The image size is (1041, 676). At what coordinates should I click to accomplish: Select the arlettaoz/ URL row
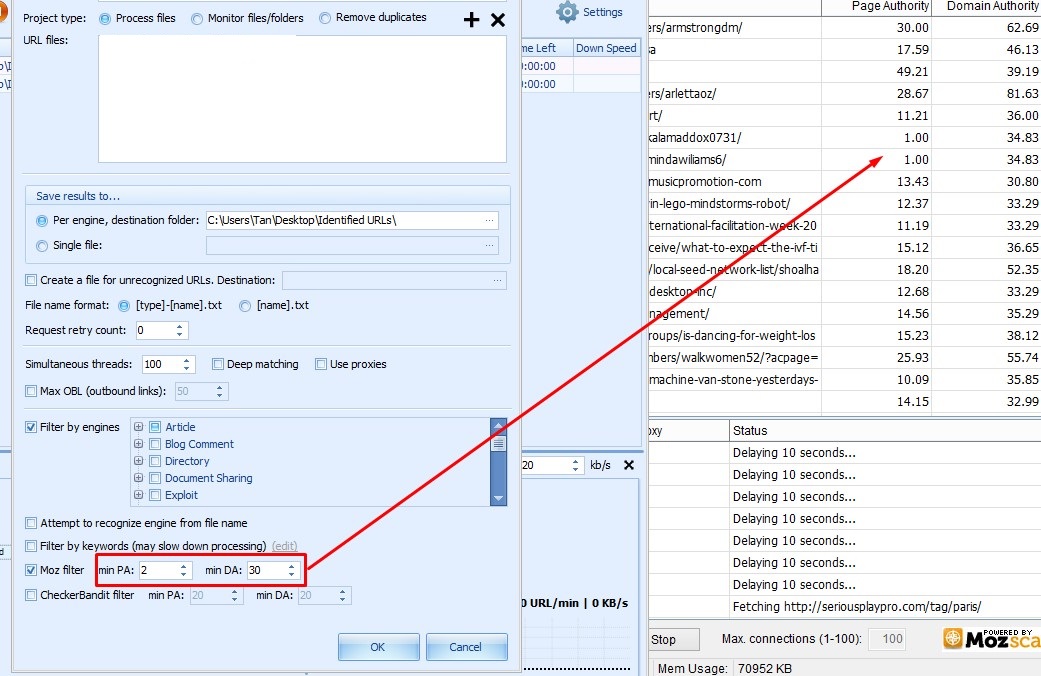click(x=844, y=94)
